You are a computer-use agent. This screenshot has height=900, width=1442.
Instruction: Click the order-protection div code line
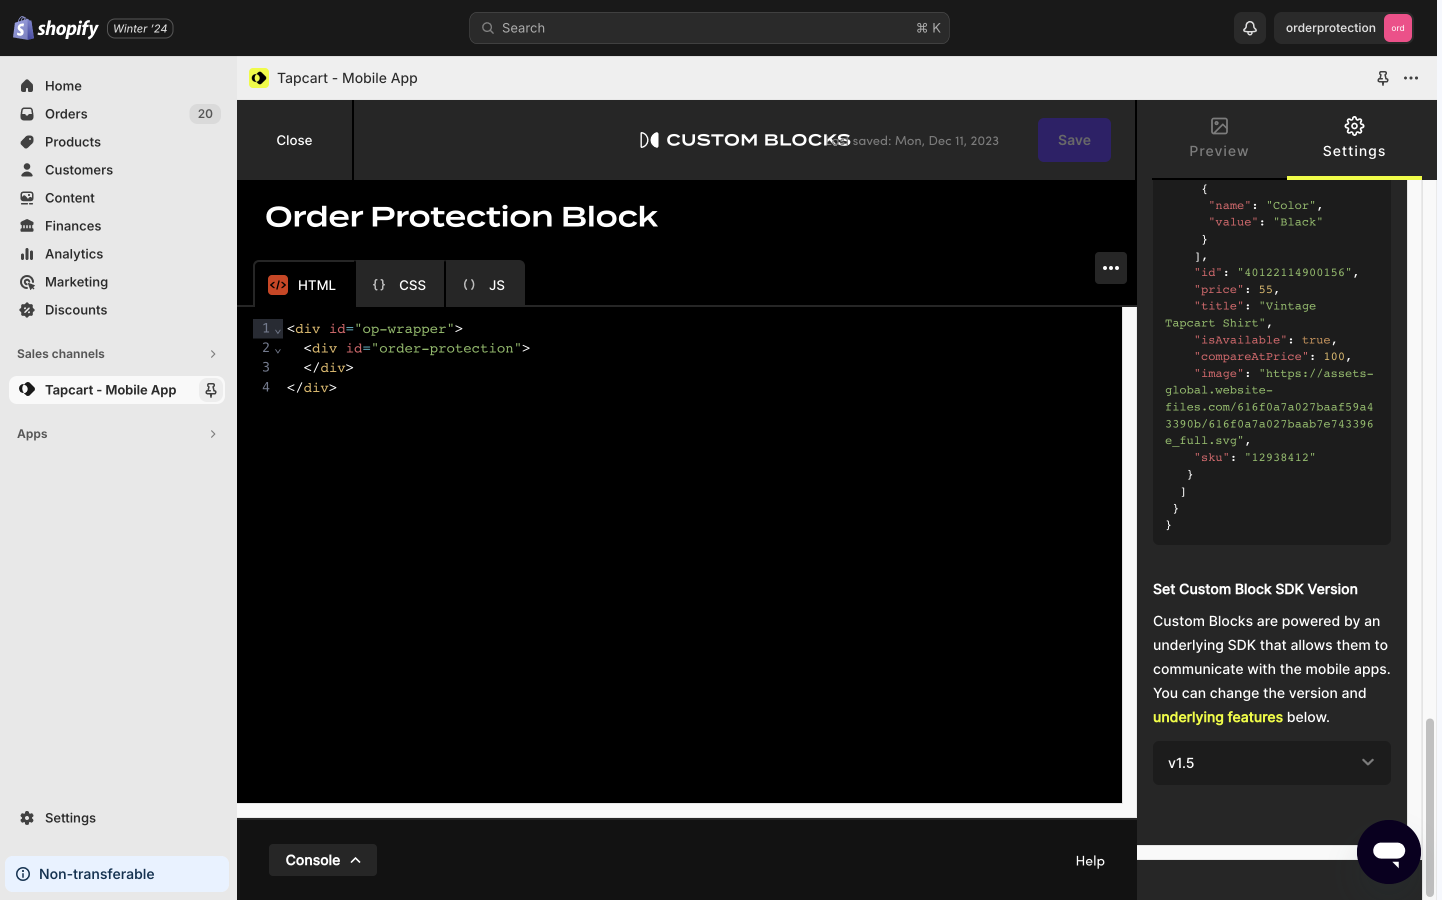[417, 348]
